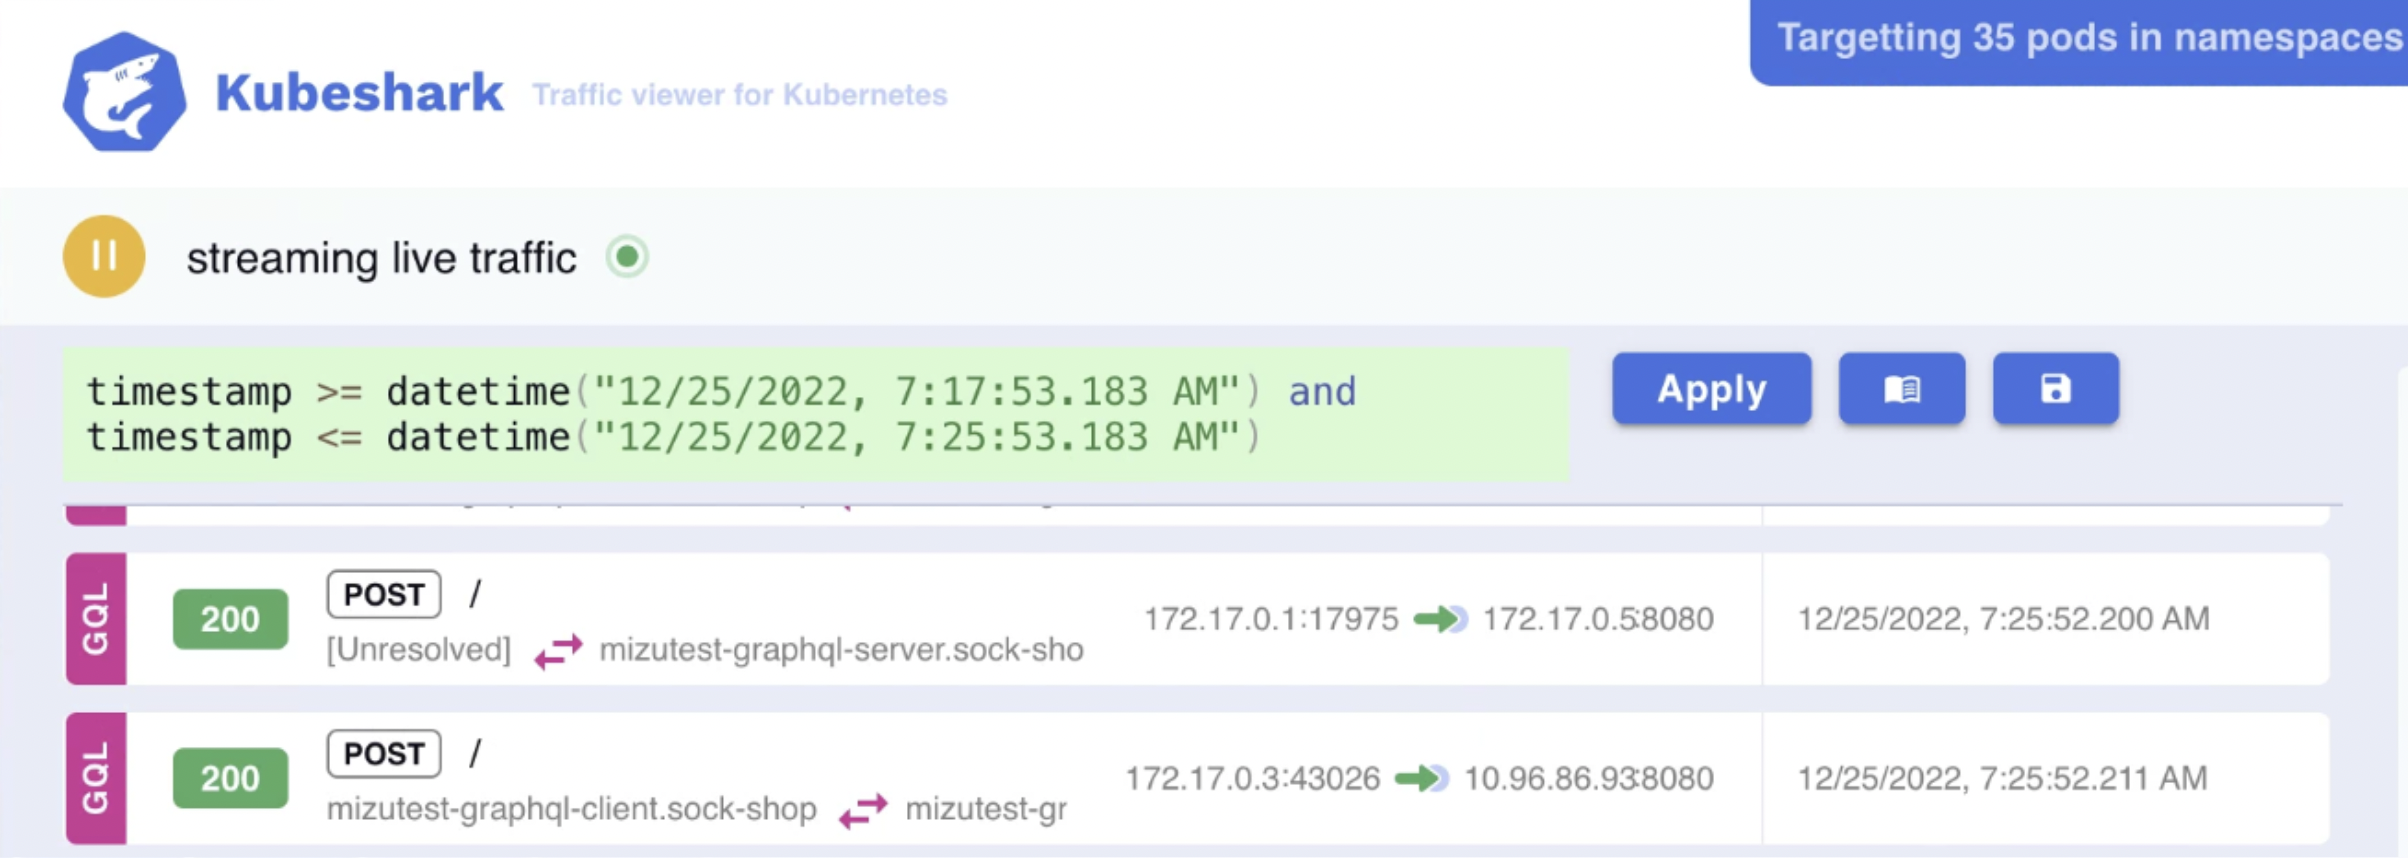Click timestamp 12/25/2022, 7:25:52.211 AM
The height and width of the screenshot is (858, 2408).
[x=2003, y=778]
